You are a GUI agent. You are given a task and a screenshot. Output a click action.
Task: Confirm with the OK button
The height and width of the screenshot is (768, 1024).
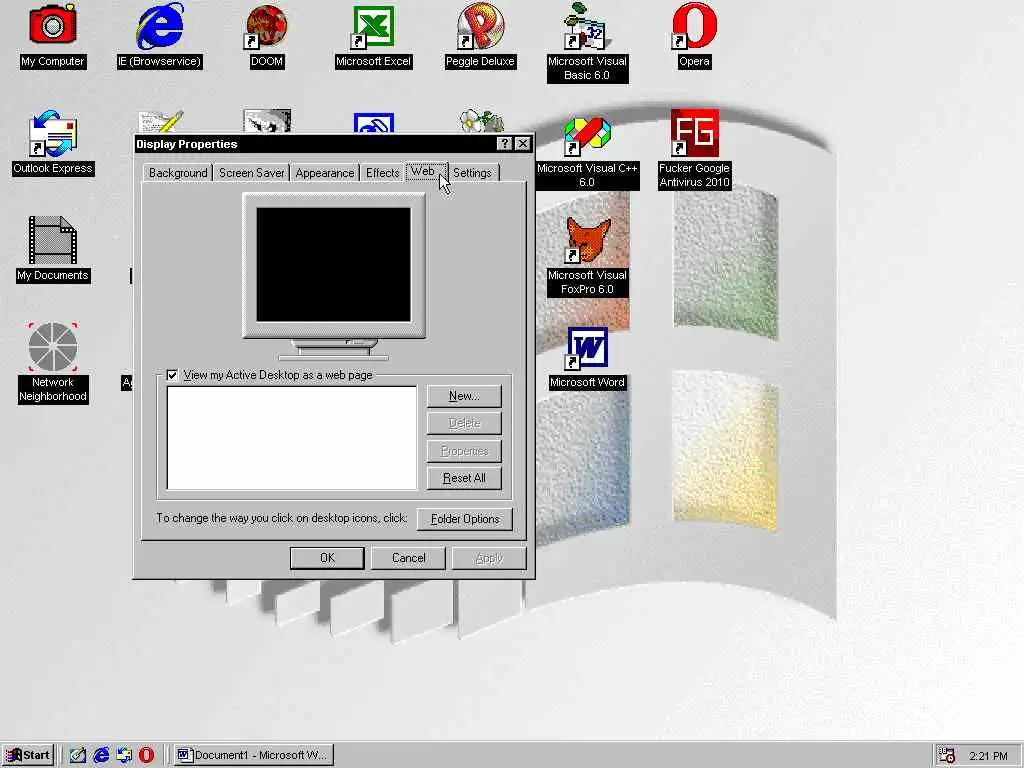[x=327, y=558]
